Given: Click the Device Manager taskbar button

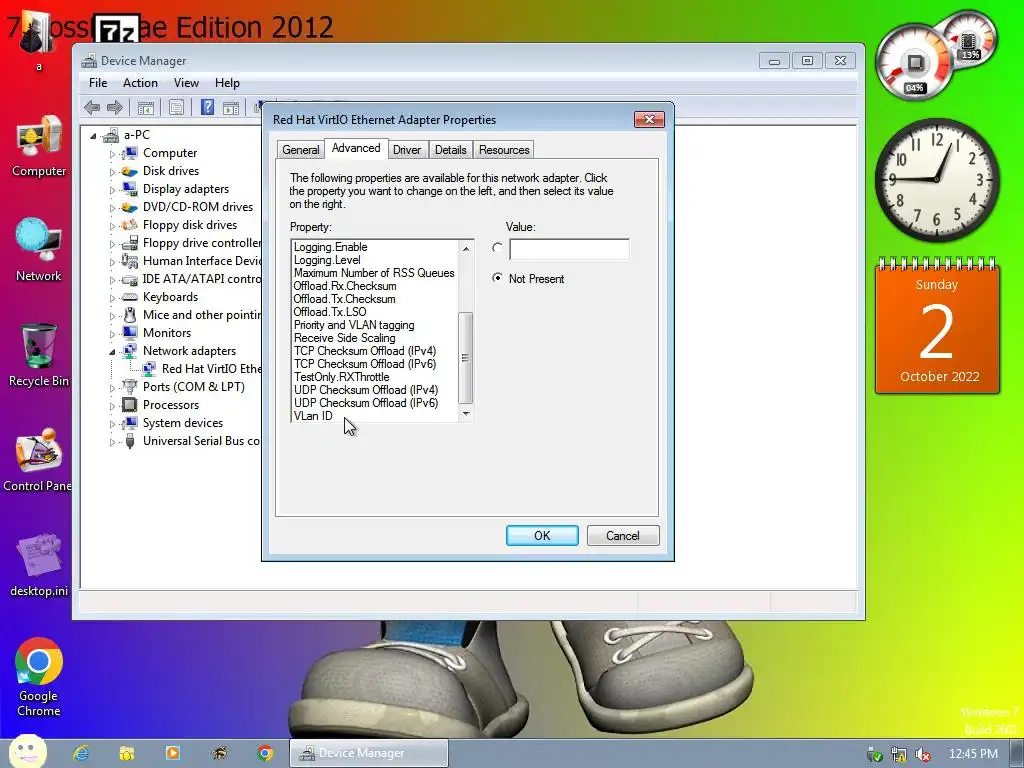Looking at the screenshot, I should [x=369, y=753].
